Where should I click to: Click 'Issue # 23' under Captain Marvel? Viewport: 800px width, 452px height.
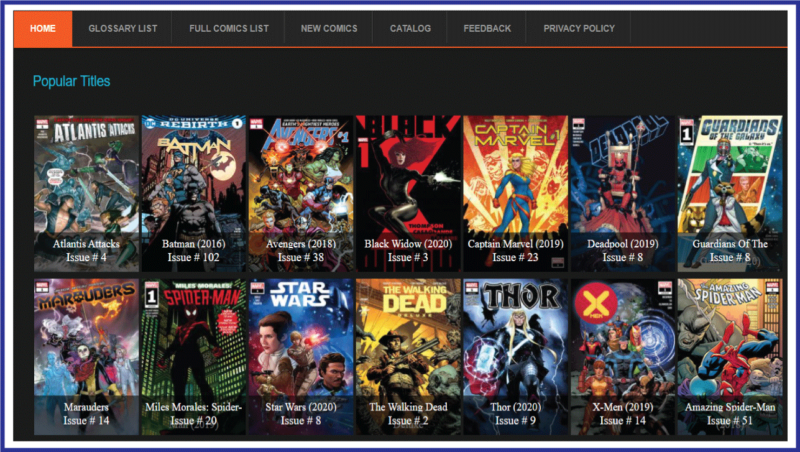pyautogui.click(x=515, y=257)
